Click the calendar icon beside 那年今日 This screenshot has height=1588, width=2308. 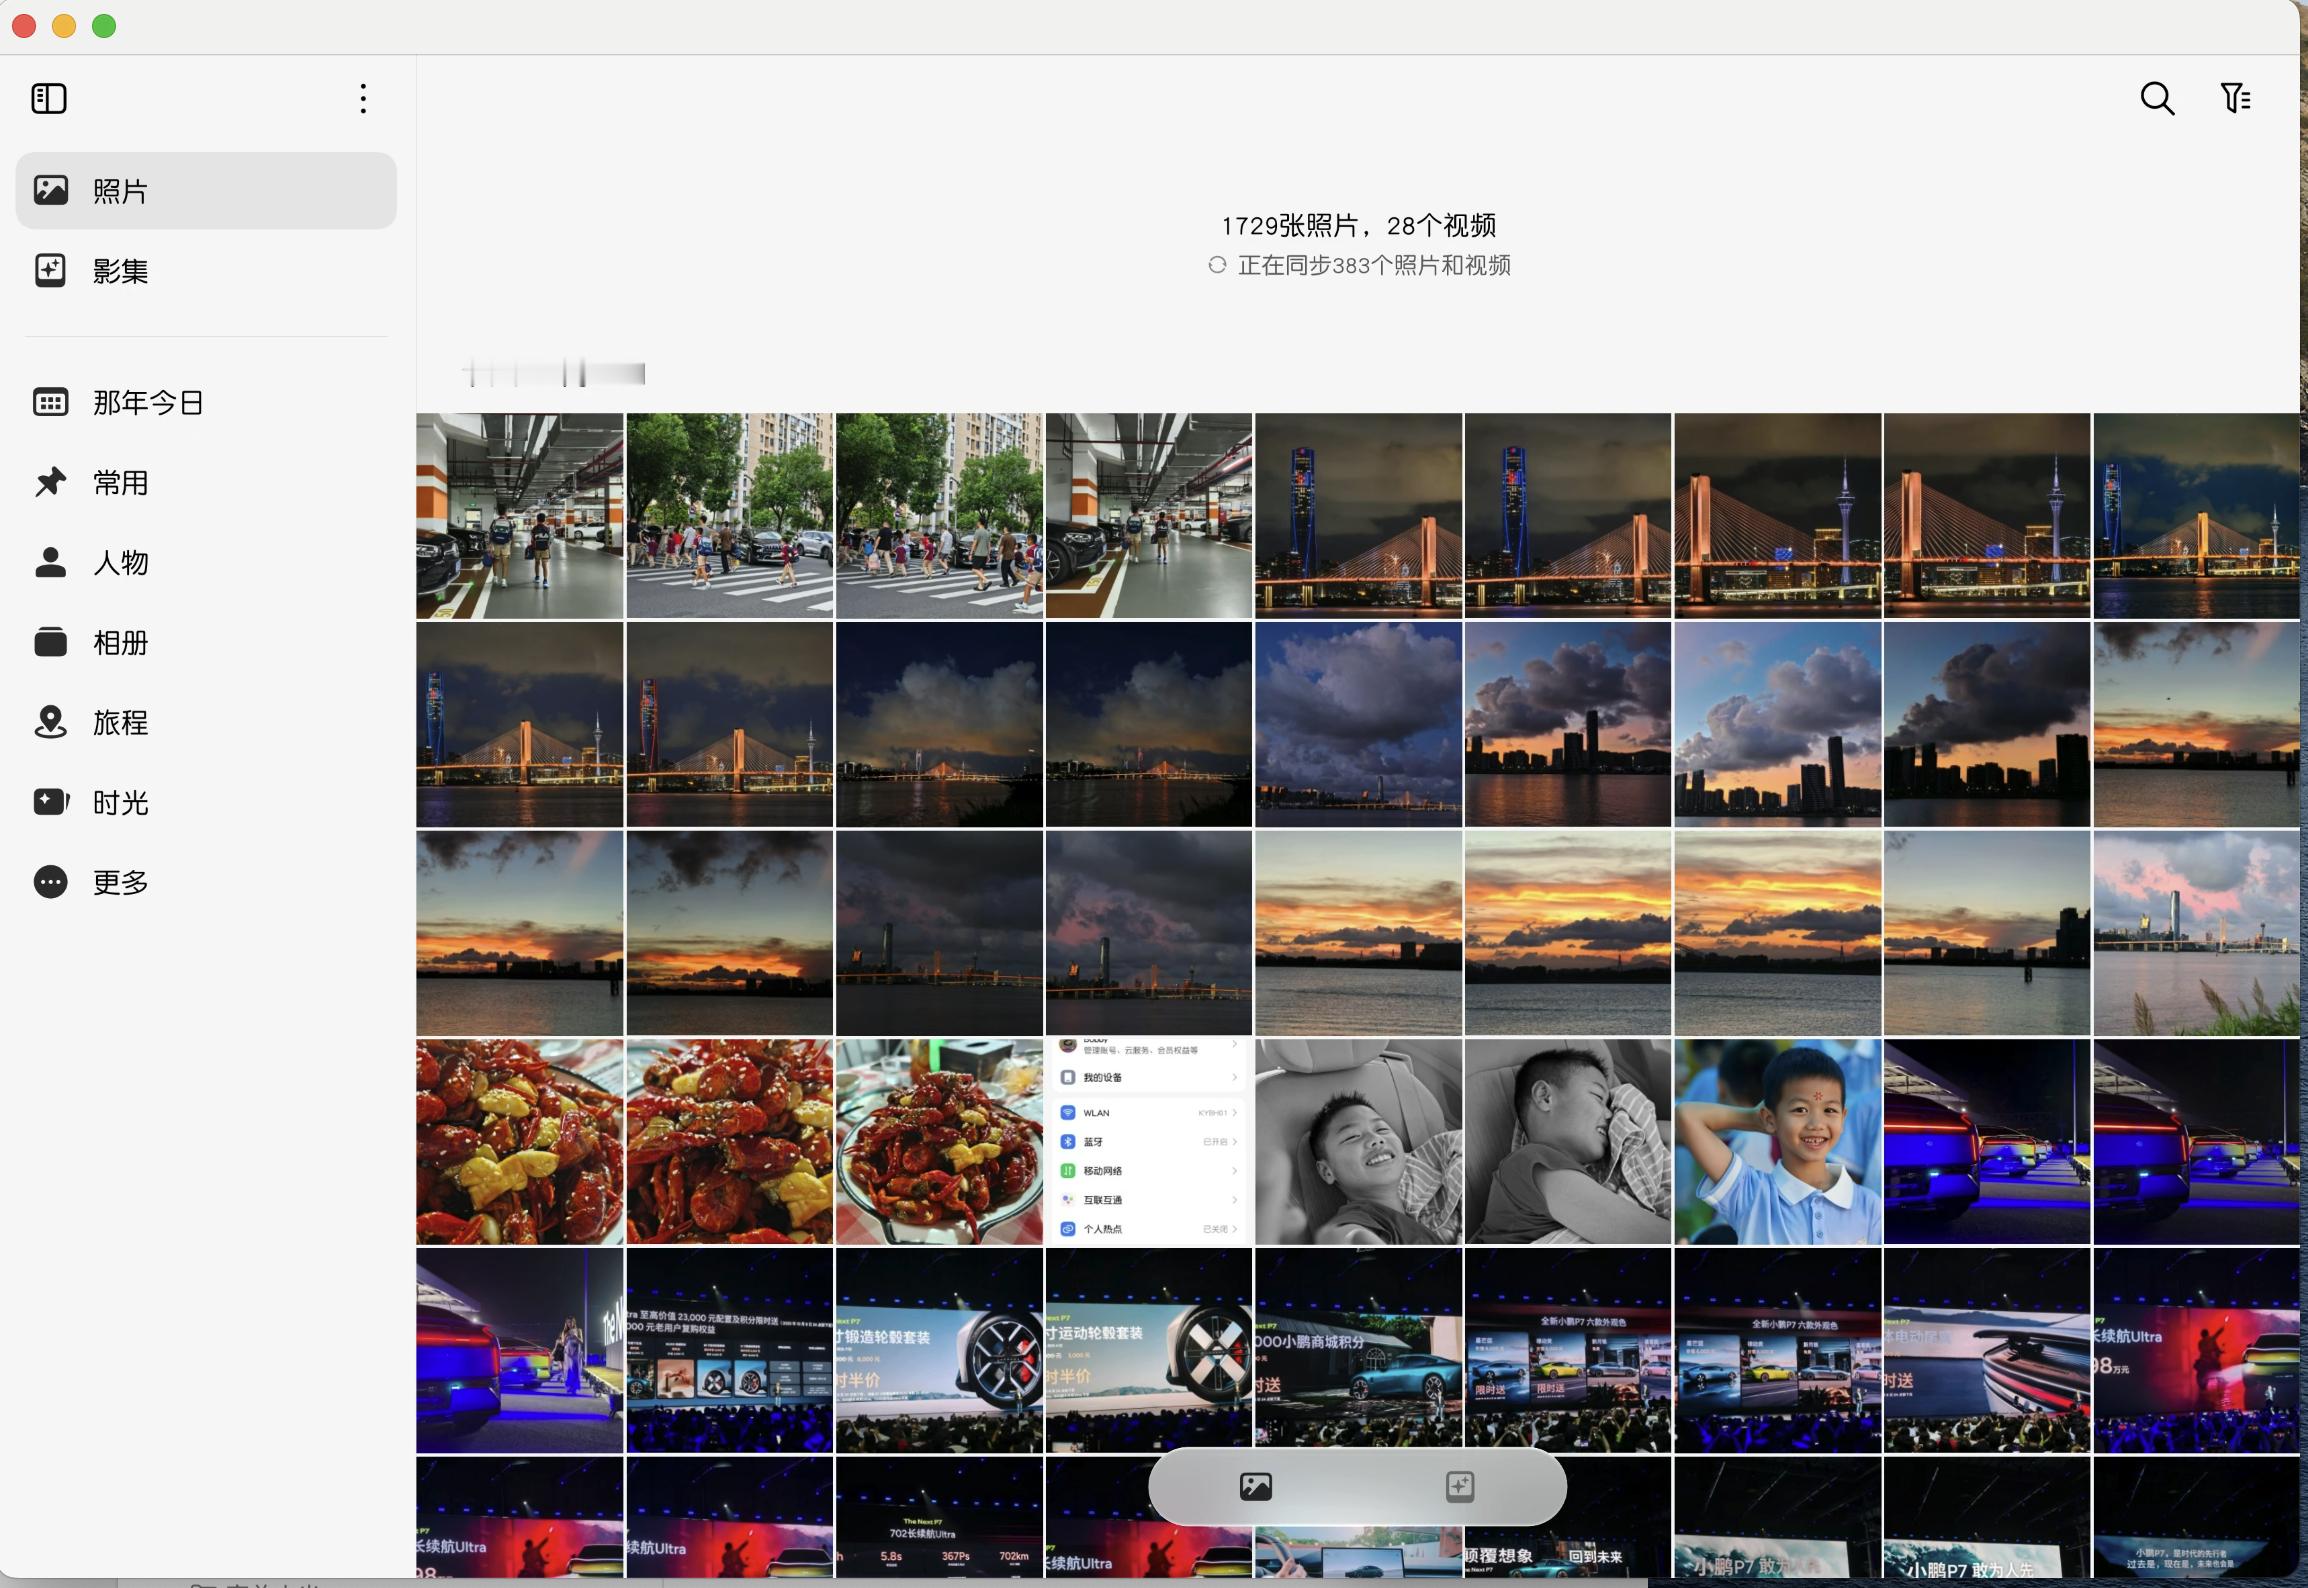(51, 402)
